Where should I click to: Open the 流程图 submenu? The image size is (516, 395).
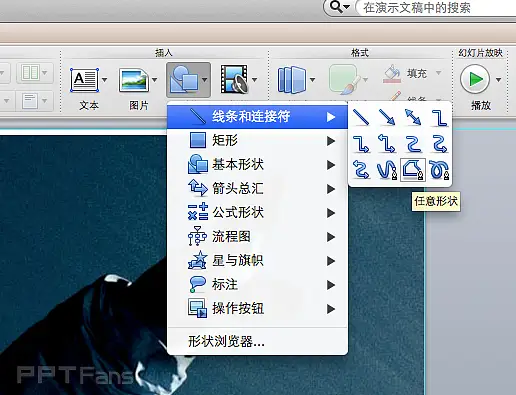(257, 237)
